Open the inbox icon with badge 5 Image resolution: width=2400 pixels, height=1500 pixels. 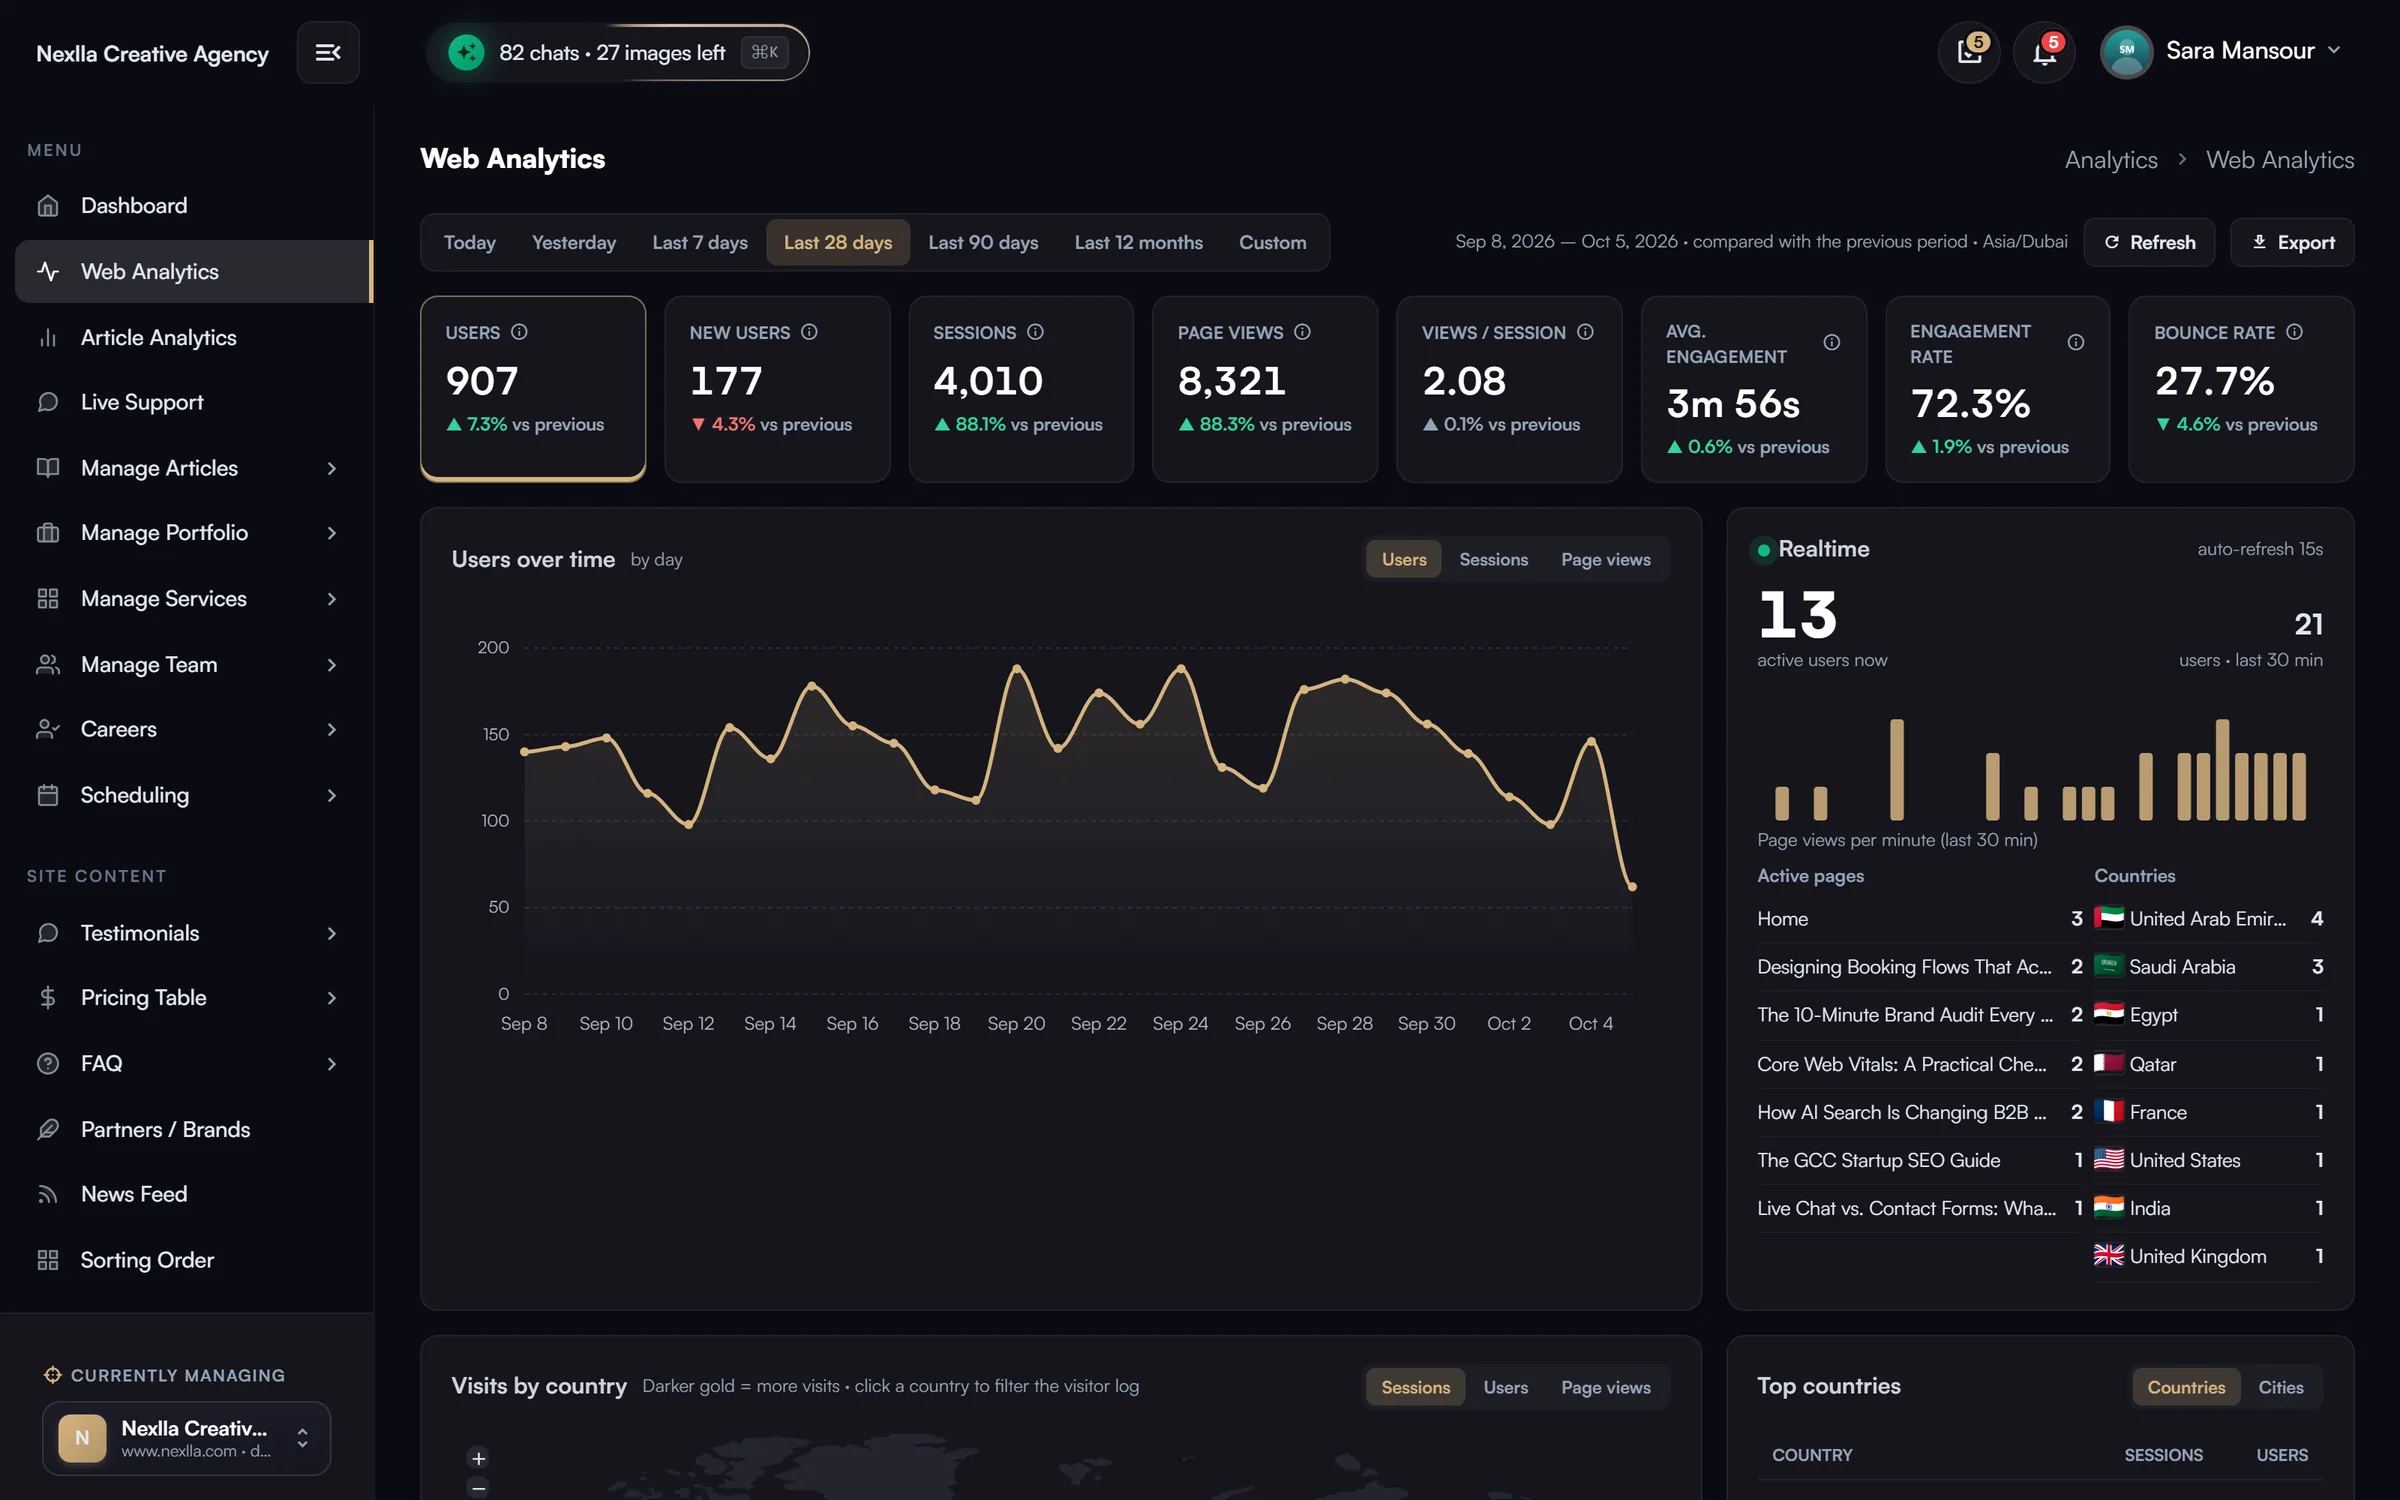(x=1969, y=52)
